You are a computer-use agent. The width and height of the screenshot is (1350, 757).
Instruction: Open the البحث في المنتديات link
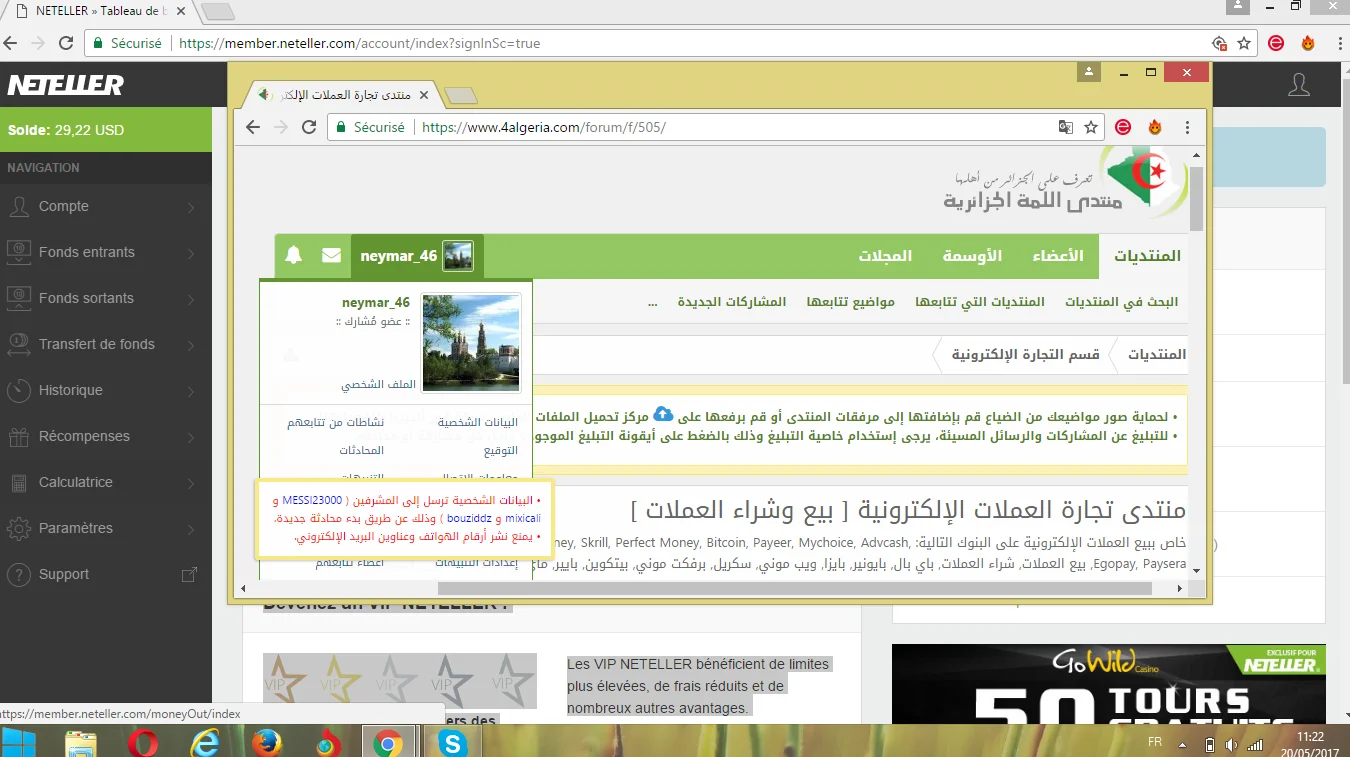(x=1121, y=302)
